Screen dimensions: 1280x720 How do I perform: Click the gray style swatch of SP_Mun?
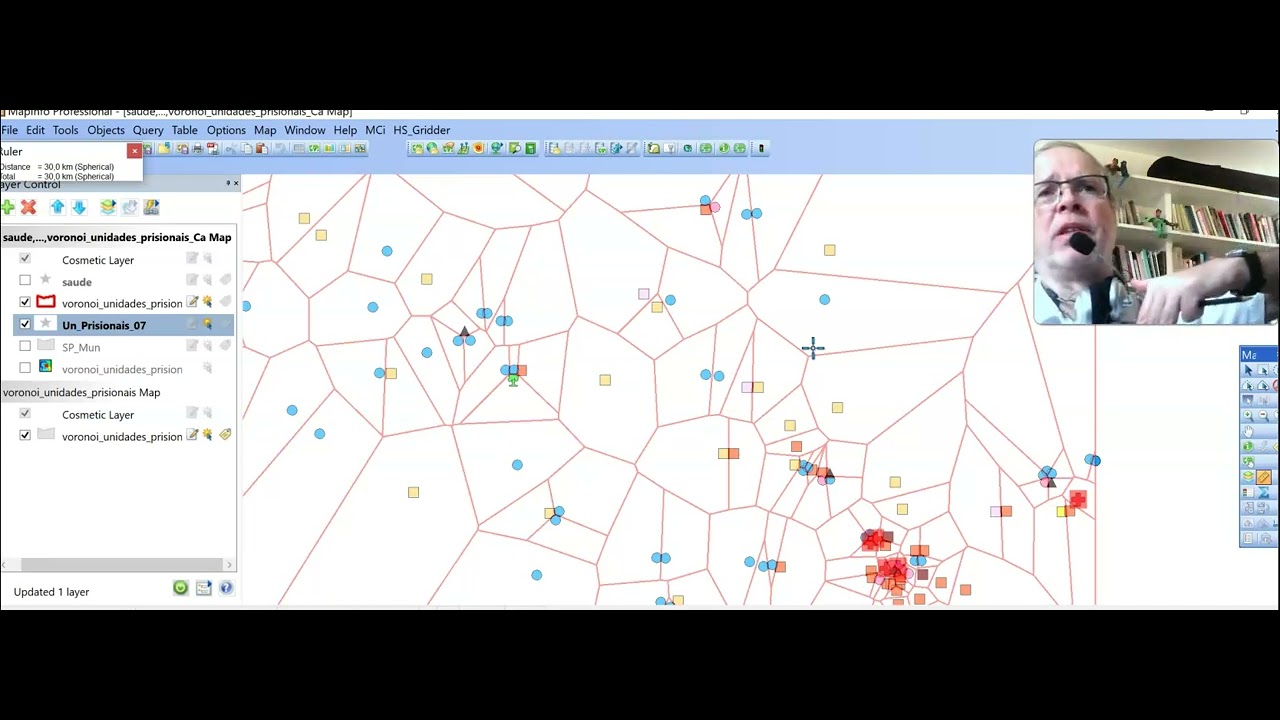coord(45,346)
